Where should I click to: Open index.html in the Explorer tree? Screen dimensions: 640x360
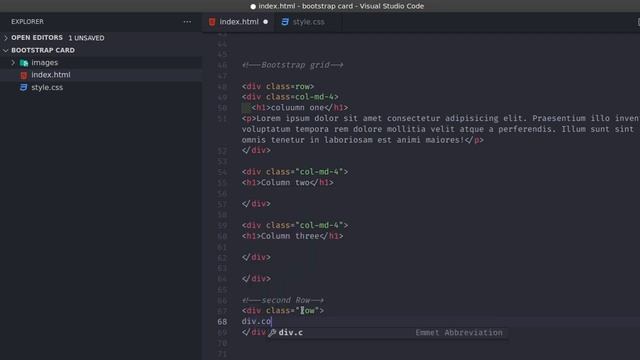[51, 75]
